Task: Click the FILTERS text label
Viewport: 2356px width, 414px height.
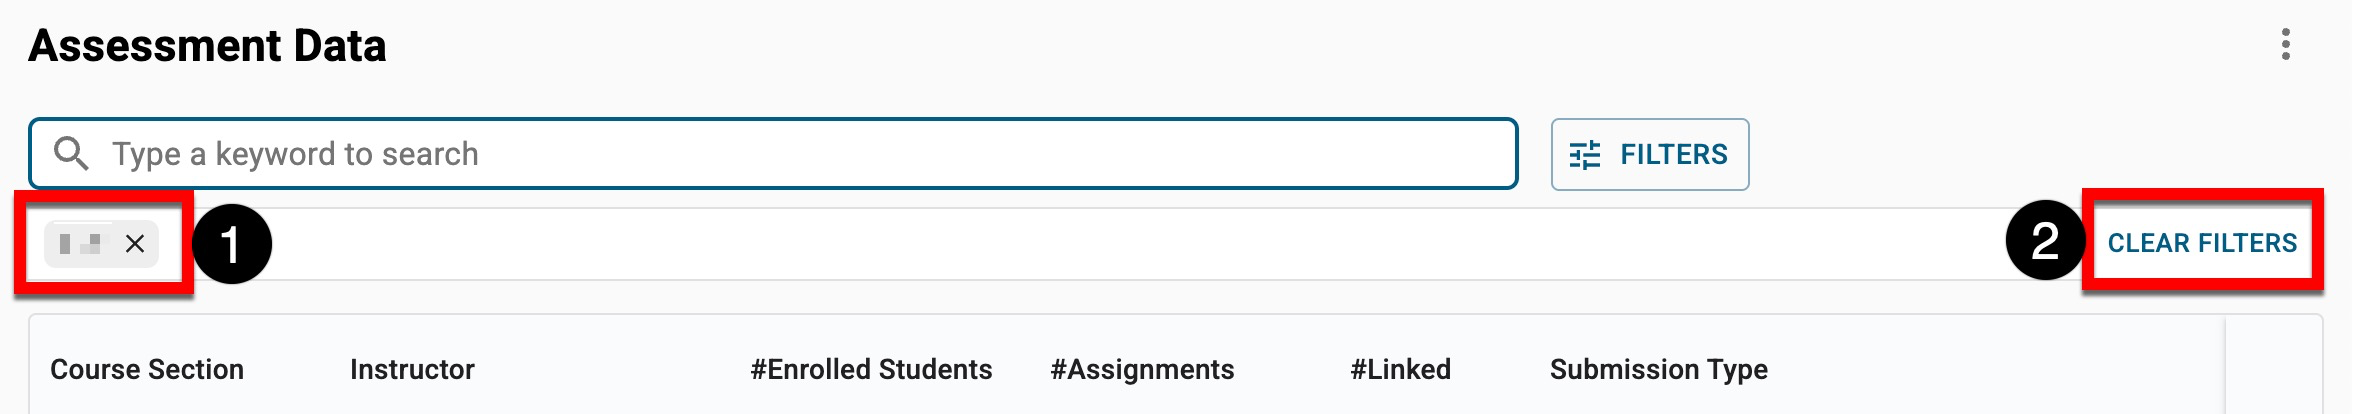Action: pos(1673,155)
